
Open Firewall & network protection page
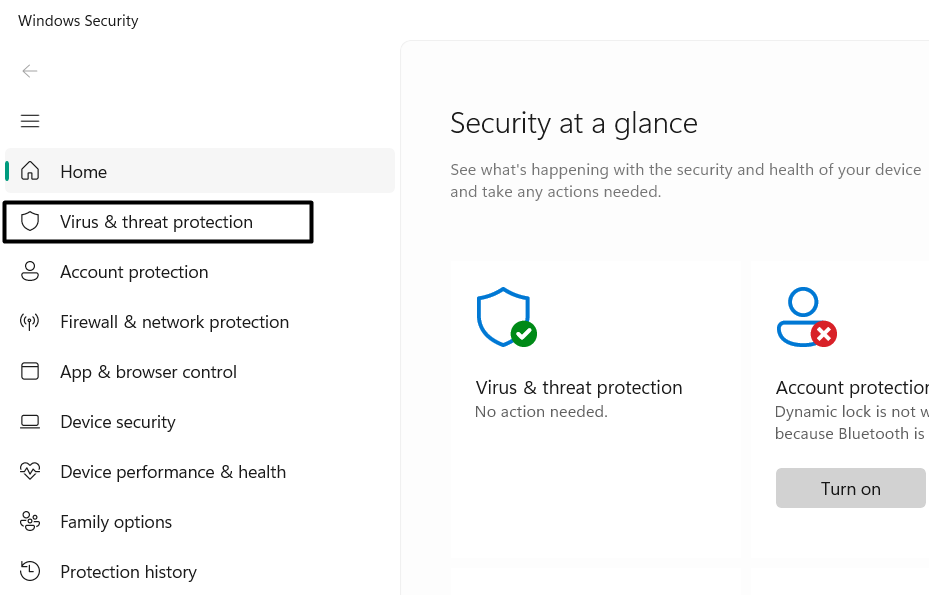point(174,322)
